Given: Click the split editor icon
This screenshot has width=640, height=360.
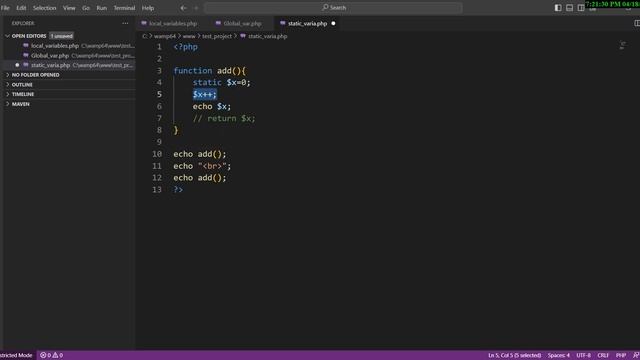Looking at the screenshot, I should 637,23.
